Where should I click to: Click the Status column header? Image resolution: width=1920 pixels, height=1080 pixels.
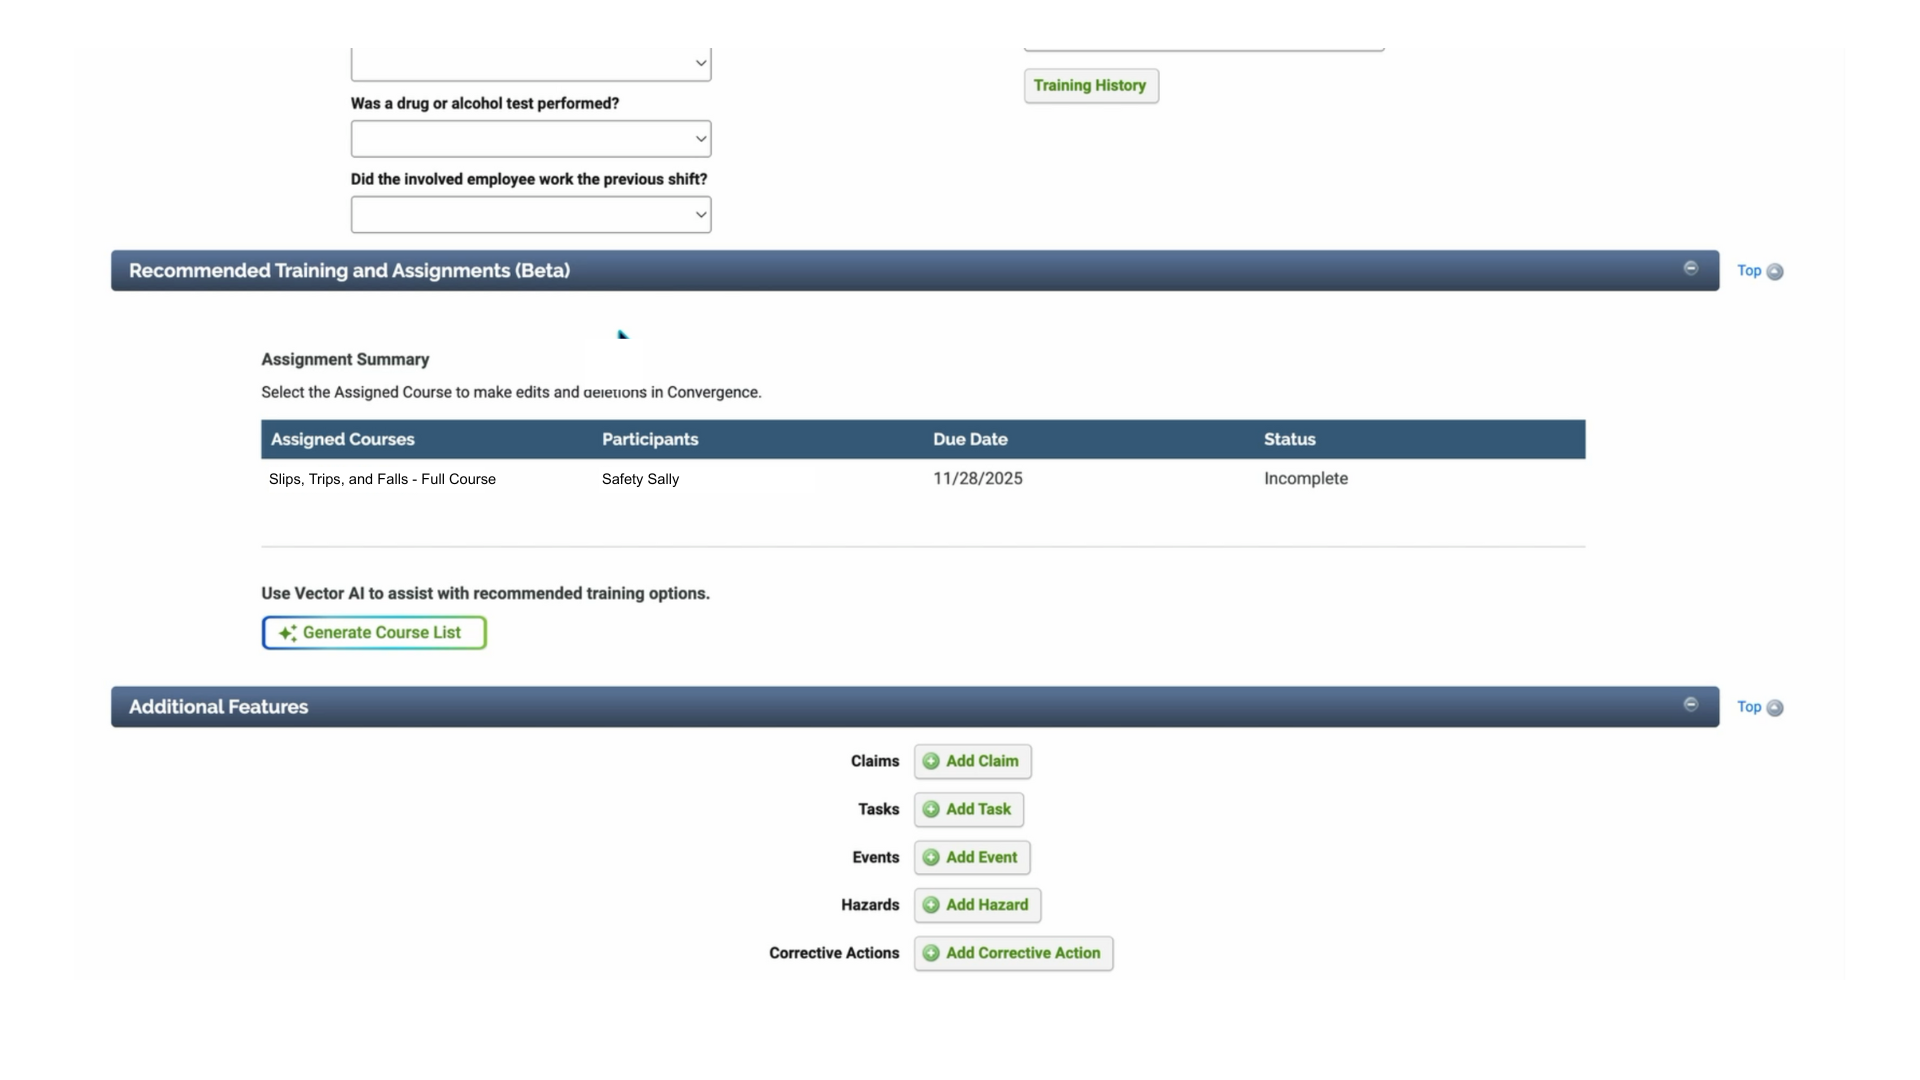1289,440
